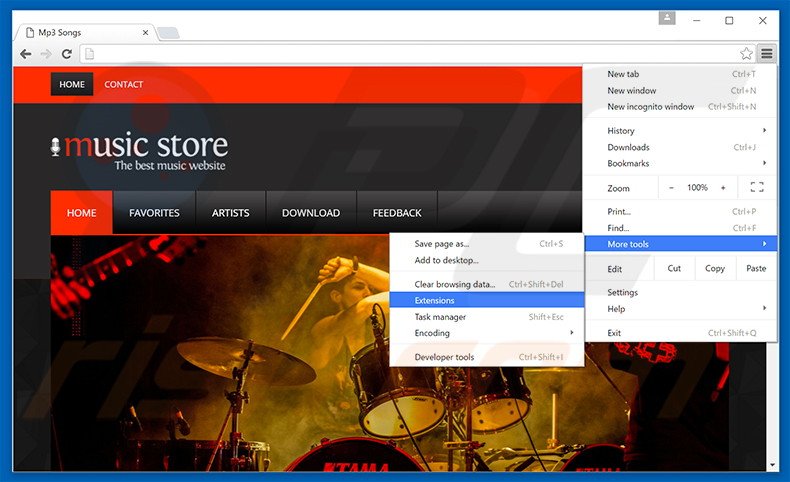Click the browser back arrow
The height and width of the screenshot is (482, 790).
(26, 54)
